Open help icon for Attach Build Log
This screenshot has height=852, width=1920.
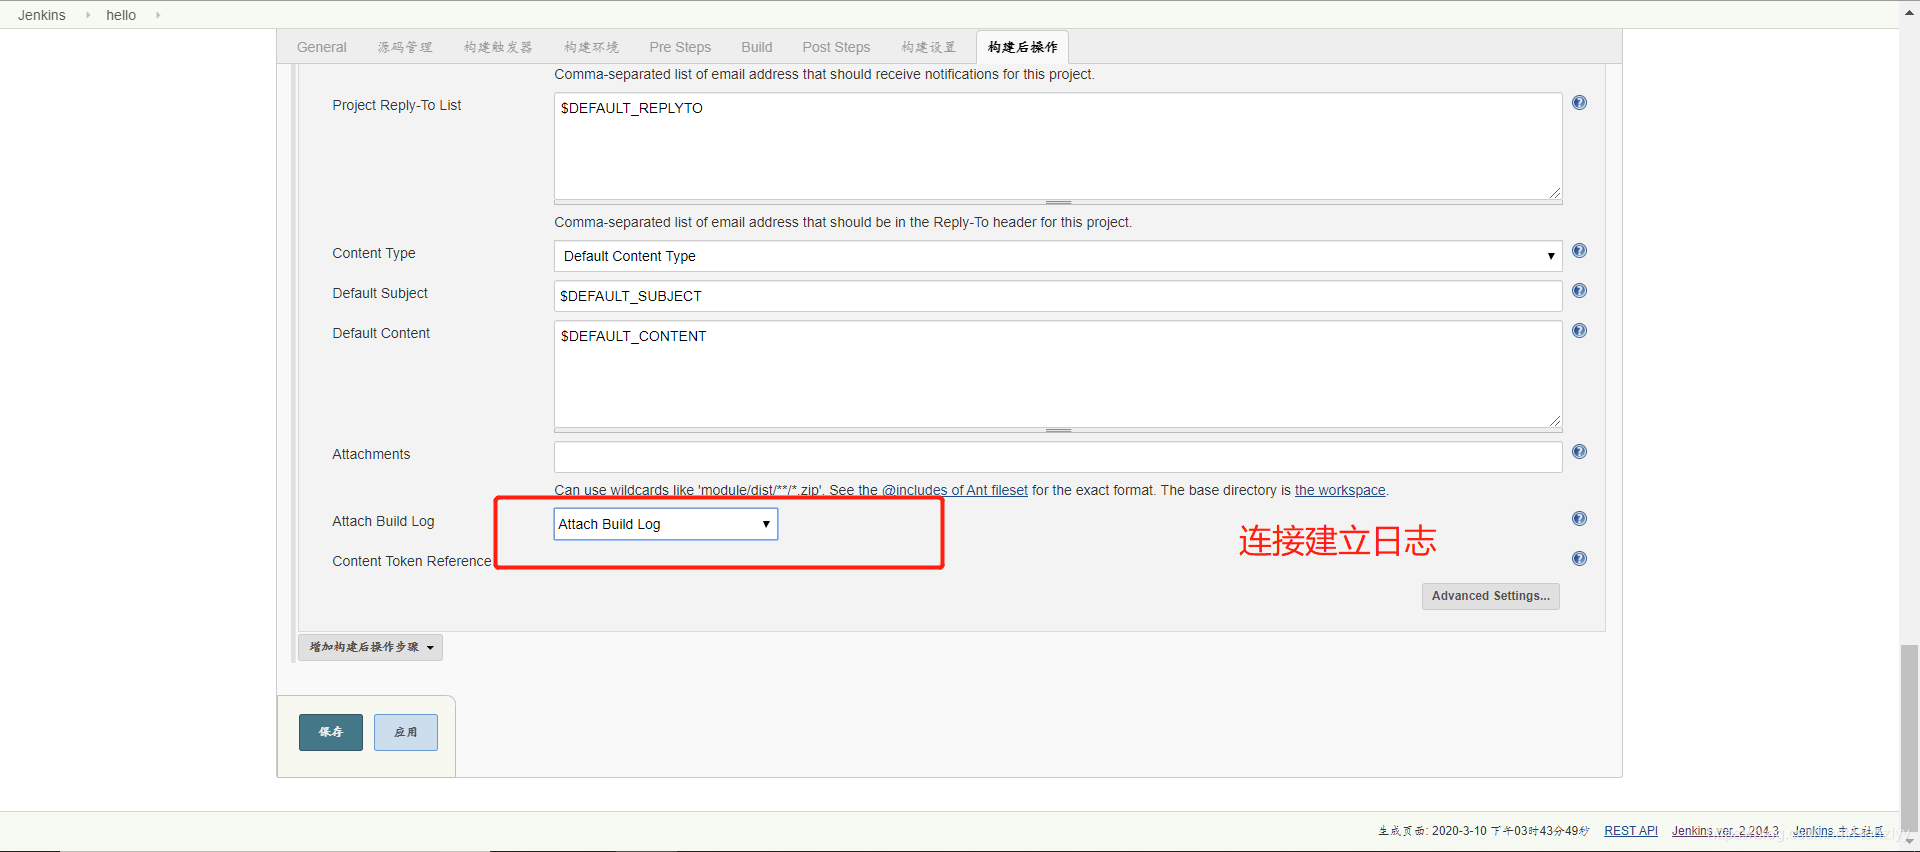click(1579, 519)
